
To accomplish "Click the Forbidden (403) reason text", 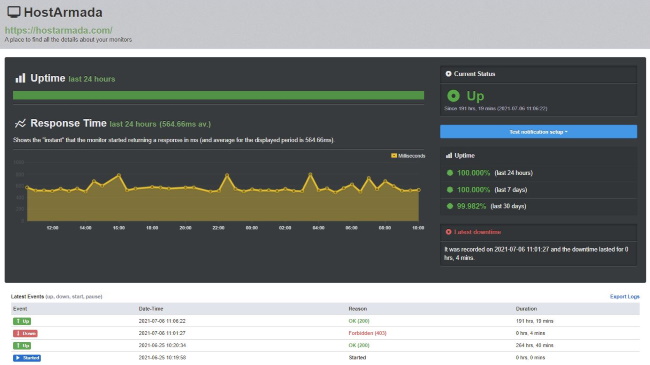I will 367,333.
